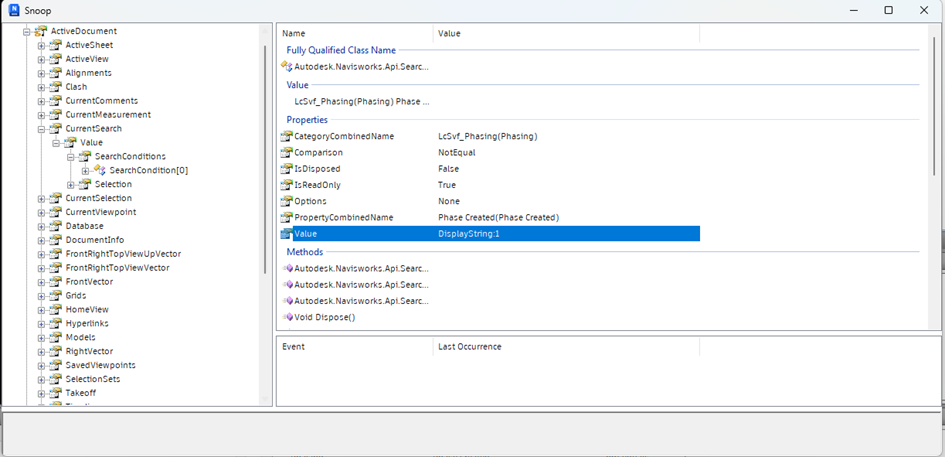
Task: Click the selected Value row icon
Action: point(287,233)
